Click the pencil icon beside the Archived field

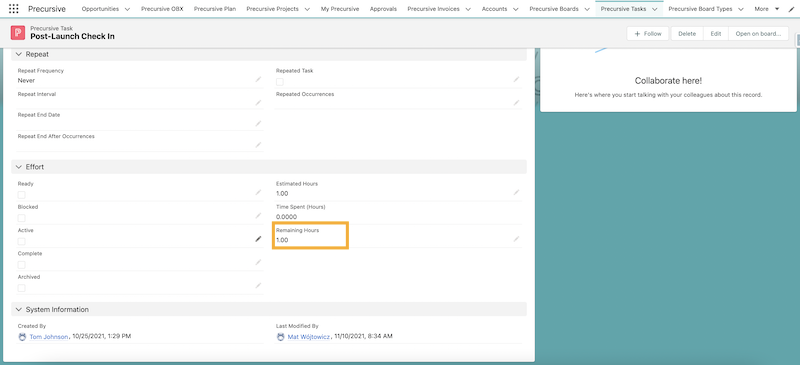[x=258, y=285]
